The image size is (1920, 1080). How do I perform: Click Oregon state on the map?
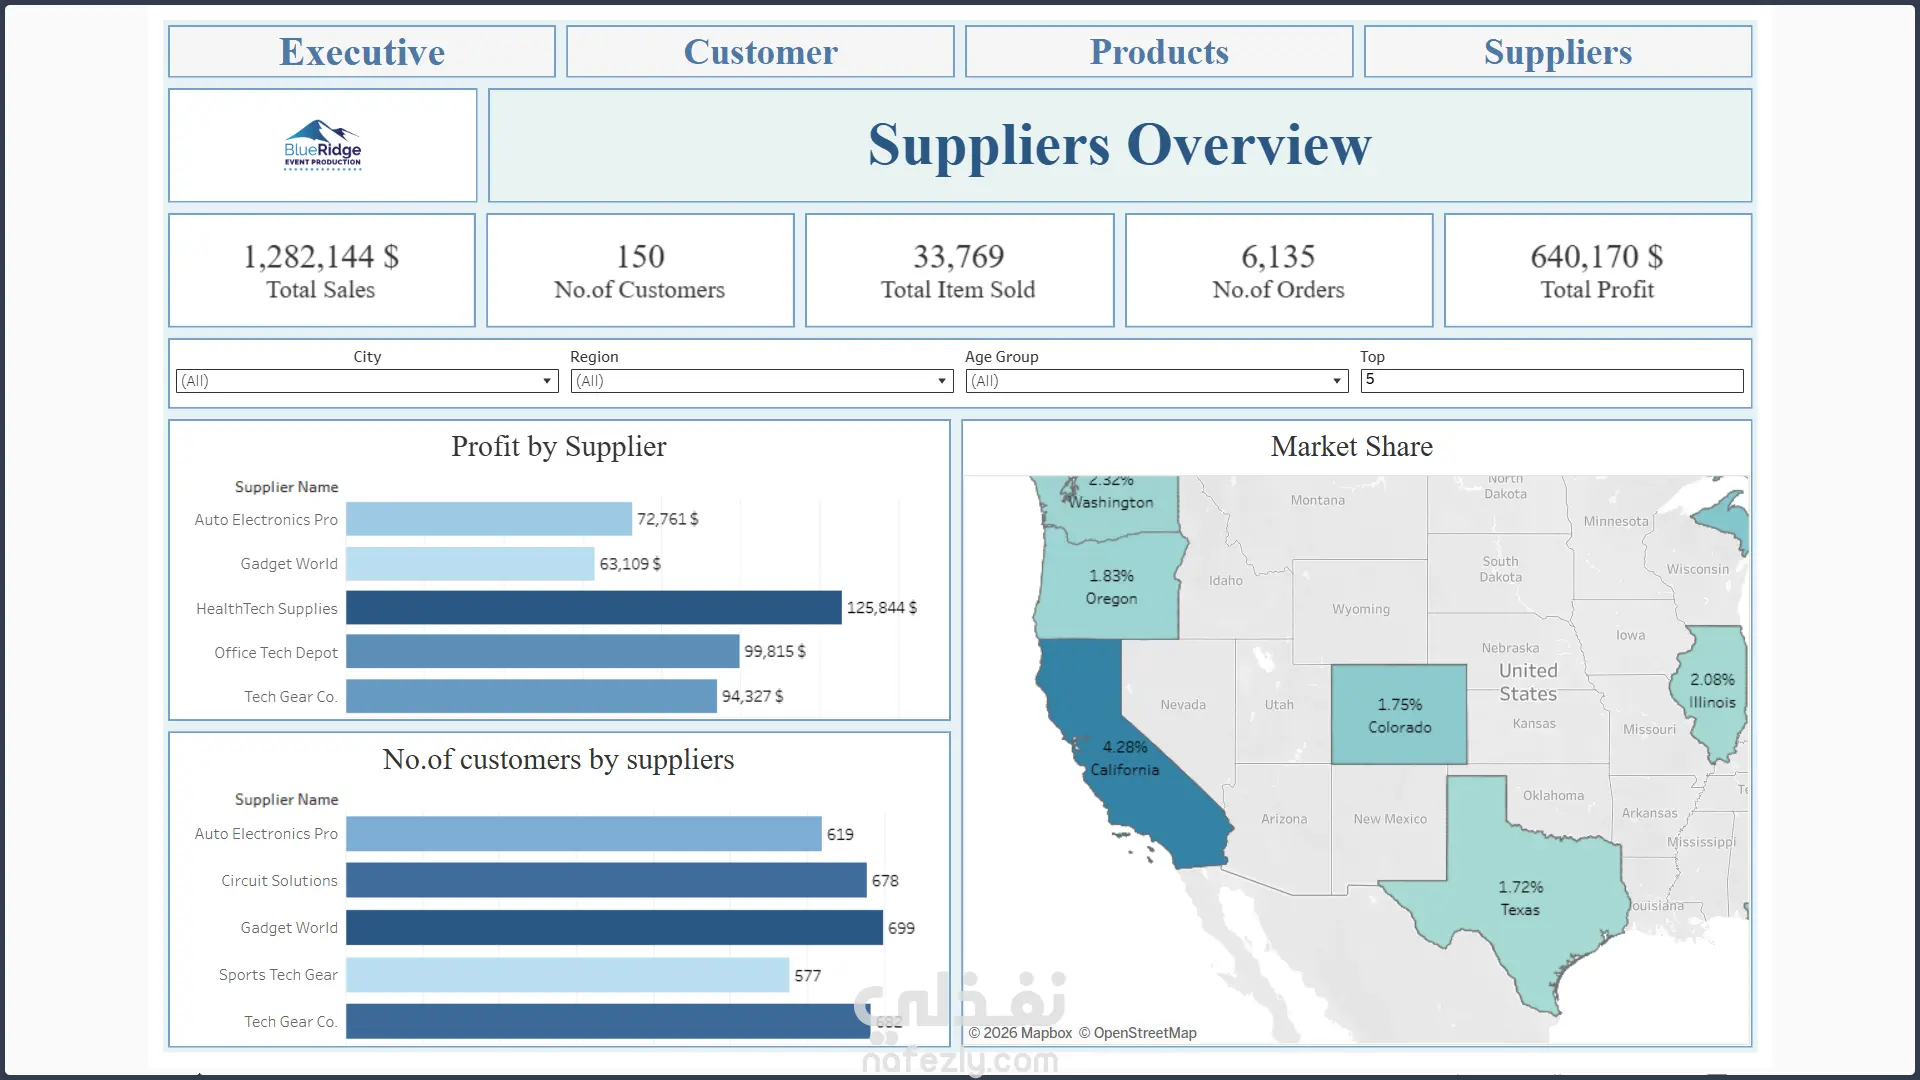pyautogui.click(x=1110, y=588)
